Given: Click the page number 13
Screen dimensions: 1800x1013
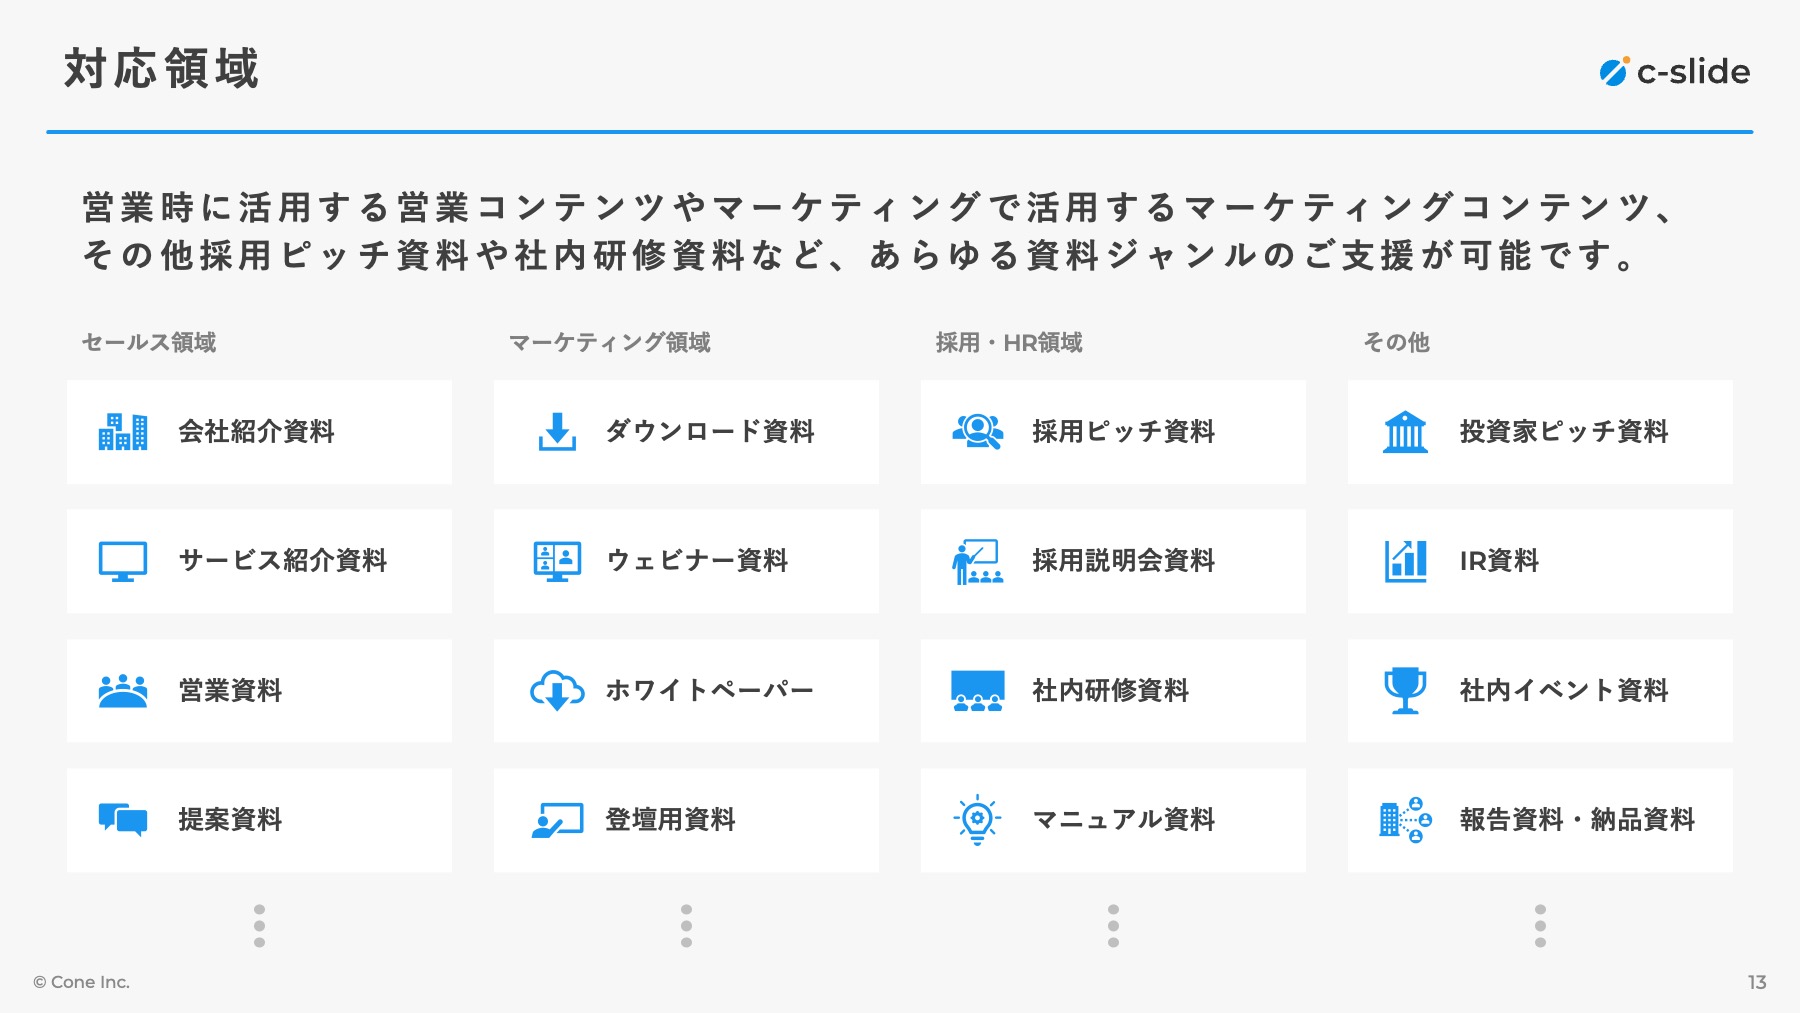Looking at the screenshot, I should point(1757,982).
